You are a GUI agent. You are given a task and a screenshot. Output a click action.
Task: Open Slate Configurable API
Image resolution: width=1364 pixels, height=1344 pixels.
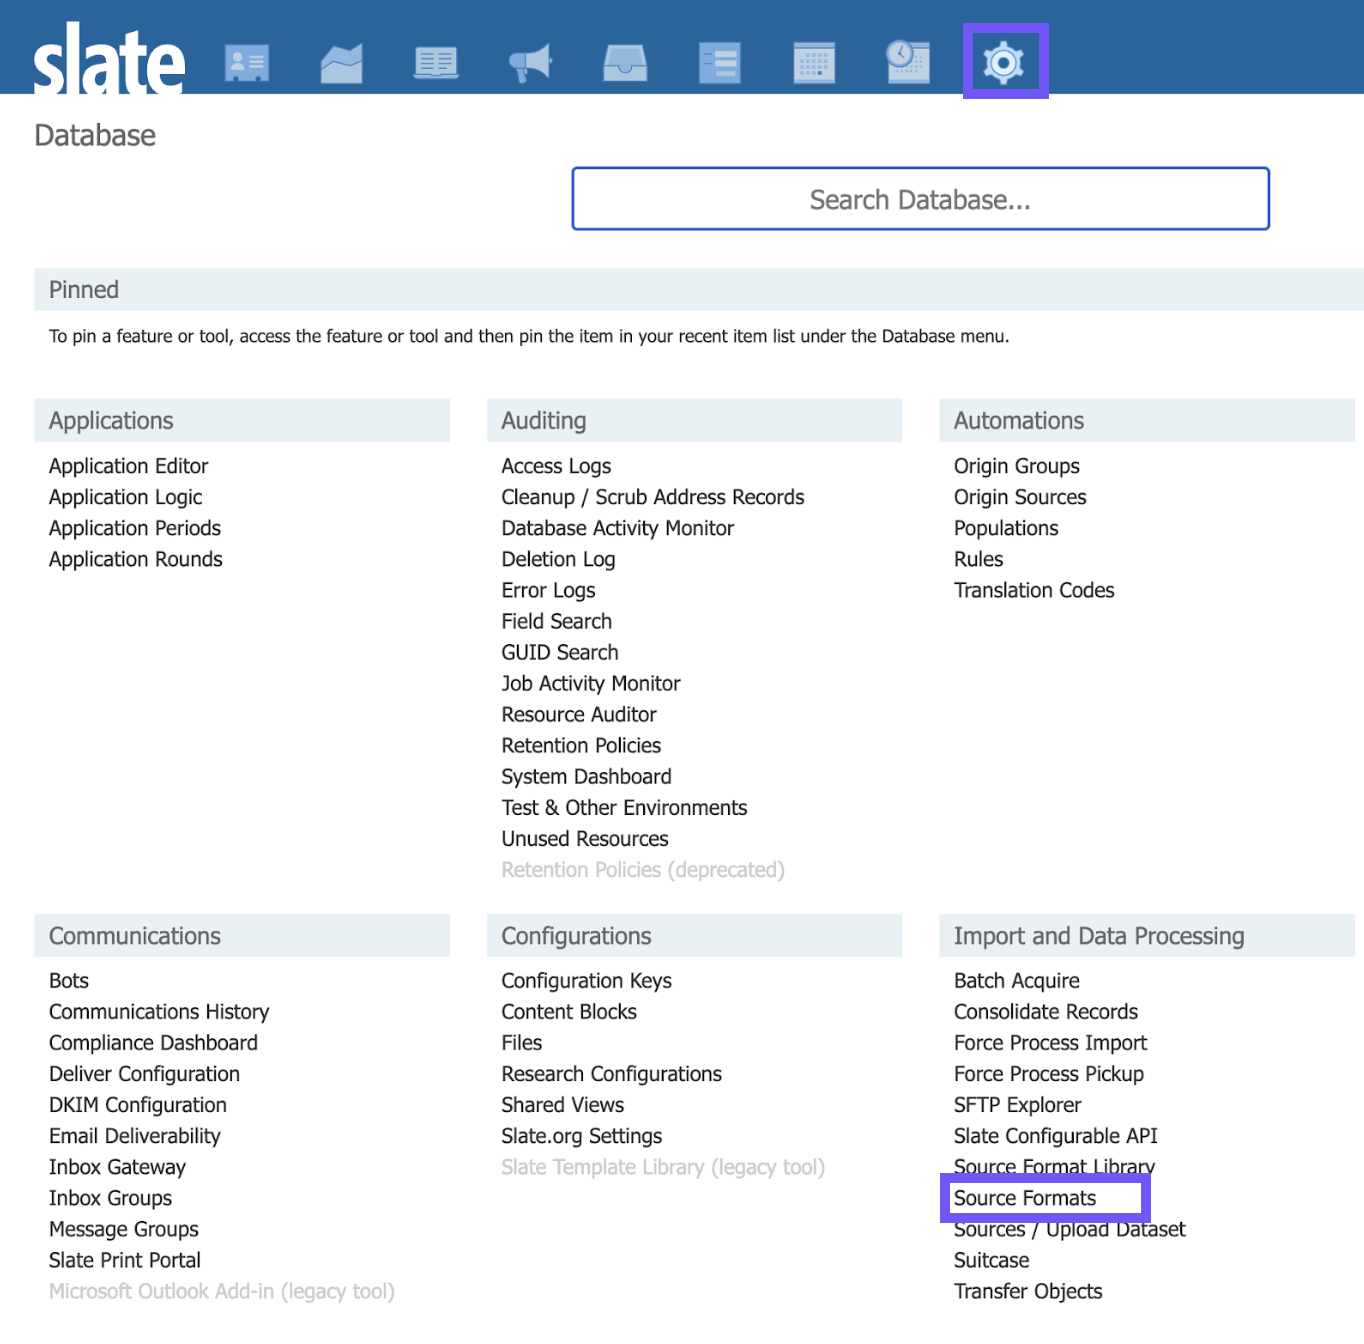[x=1056, y=1135]
